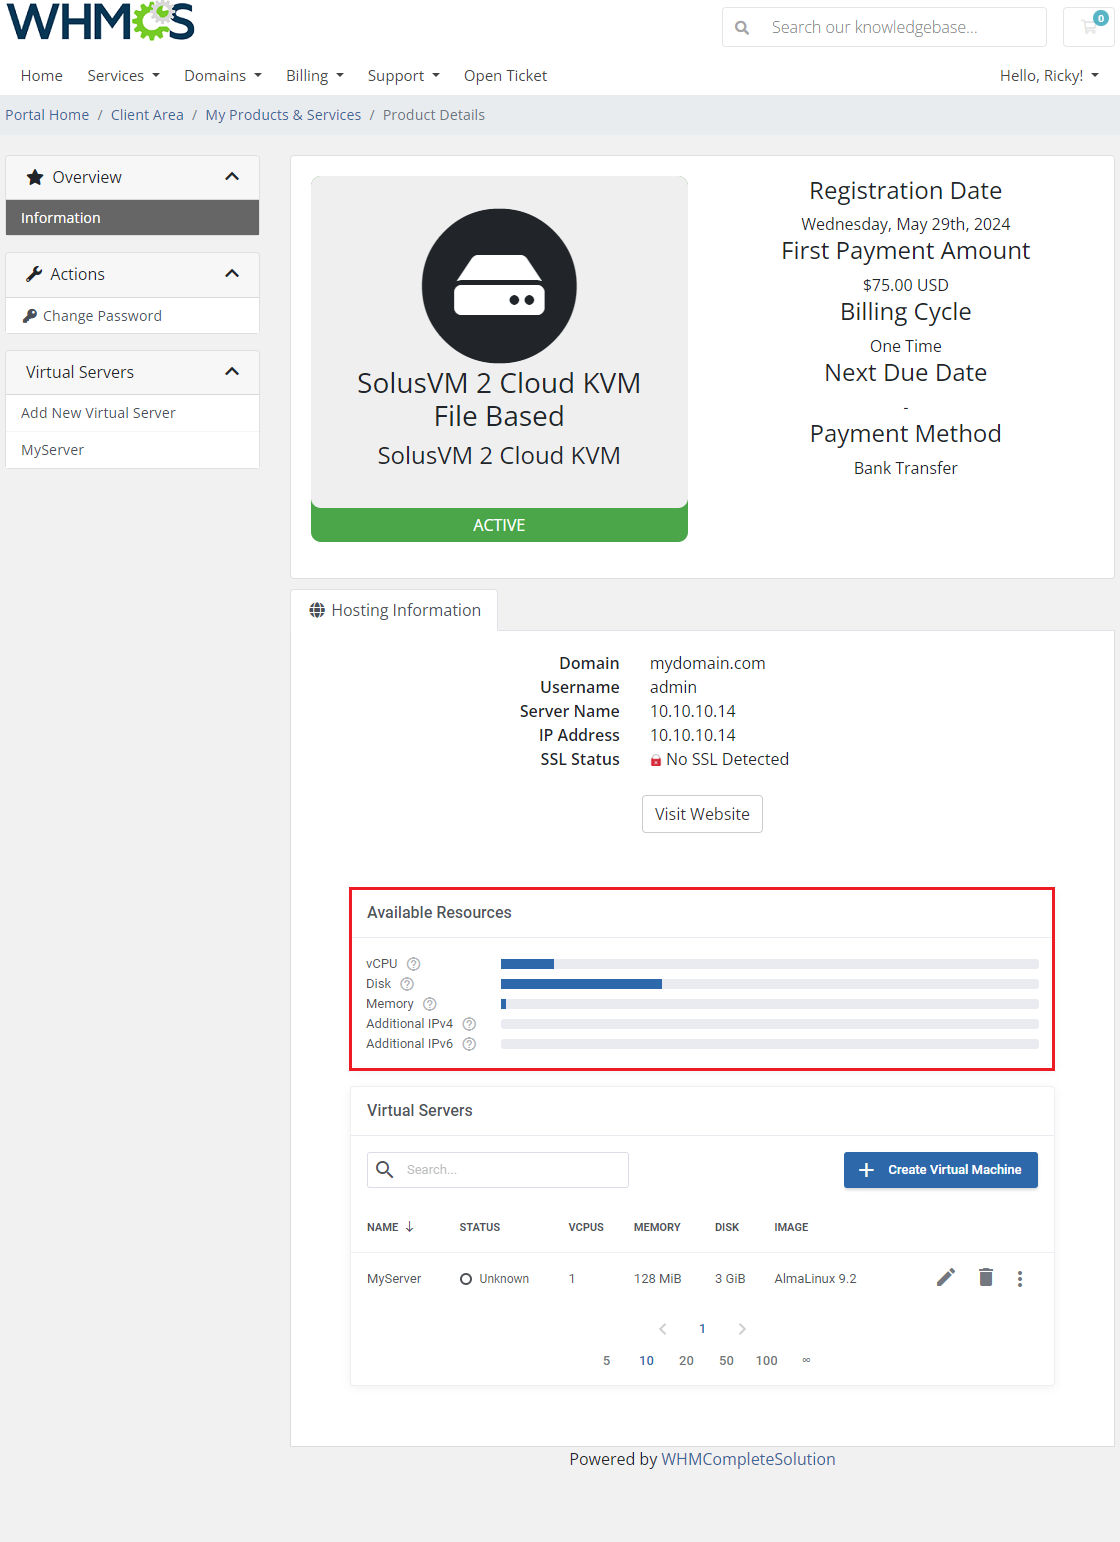
Task: Open the Services dropdown menu
Action: [x=123, y=76]
